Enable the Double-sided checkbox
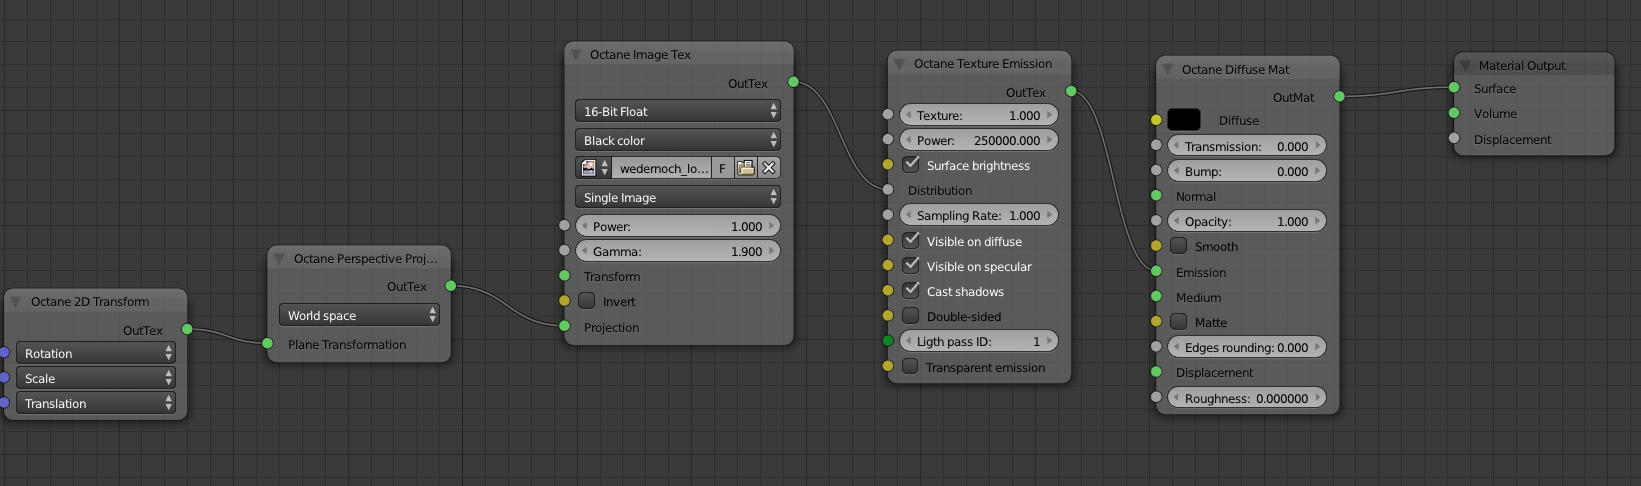This screenshot has height=486, width=1641. click(911, 316)
